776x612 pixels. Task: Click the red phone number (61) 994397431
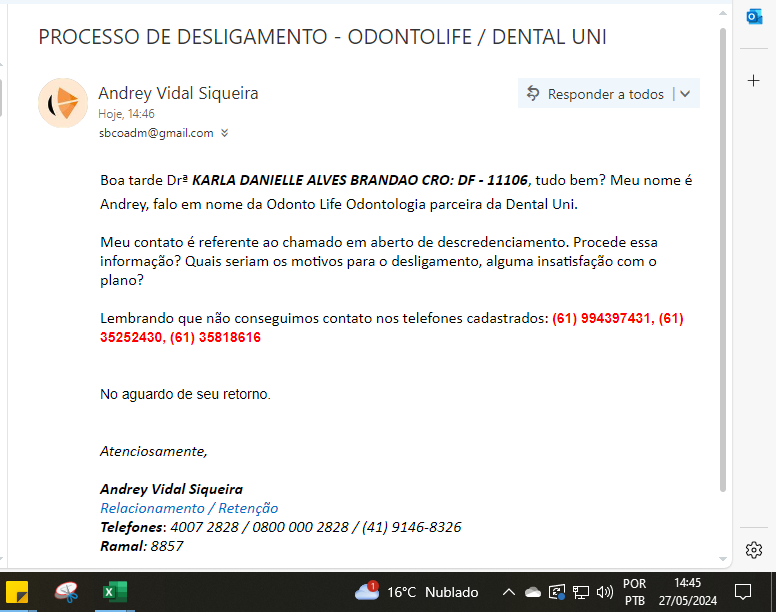click(601, 318)
